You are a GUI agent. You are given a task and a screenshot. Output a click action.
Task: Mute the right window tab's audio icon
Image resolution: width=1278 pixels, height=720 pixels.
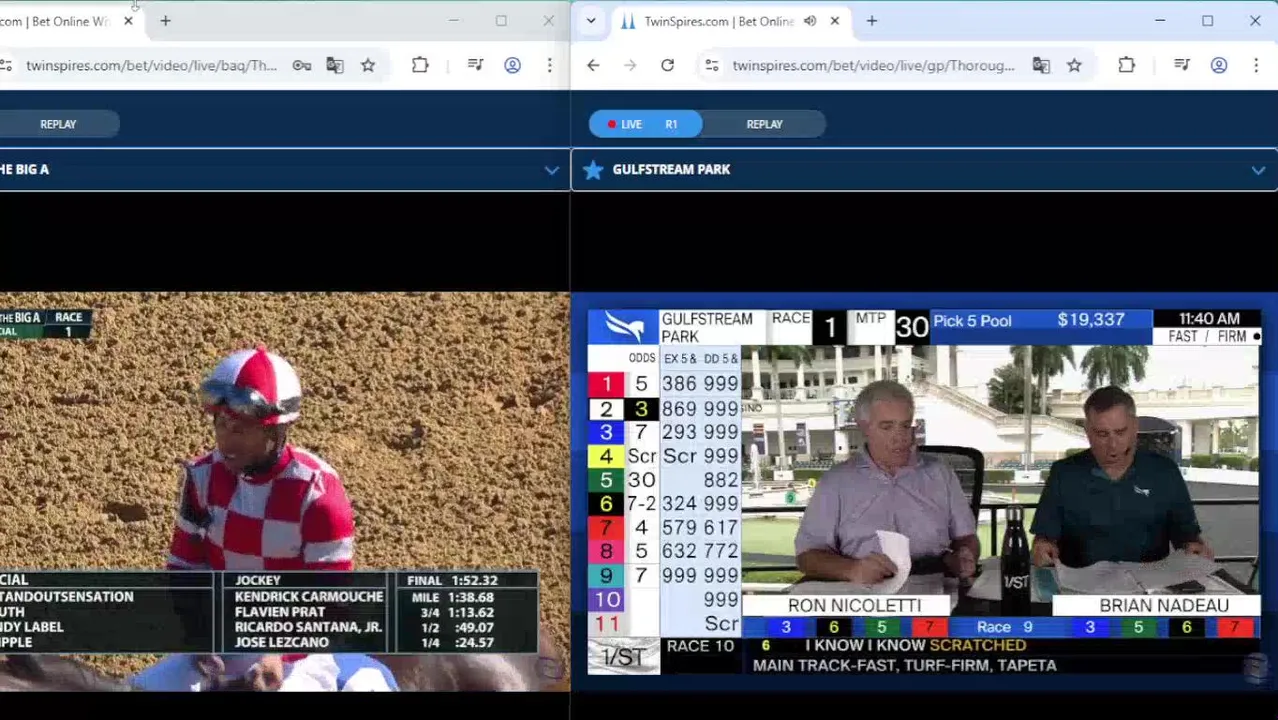[810, 21]
